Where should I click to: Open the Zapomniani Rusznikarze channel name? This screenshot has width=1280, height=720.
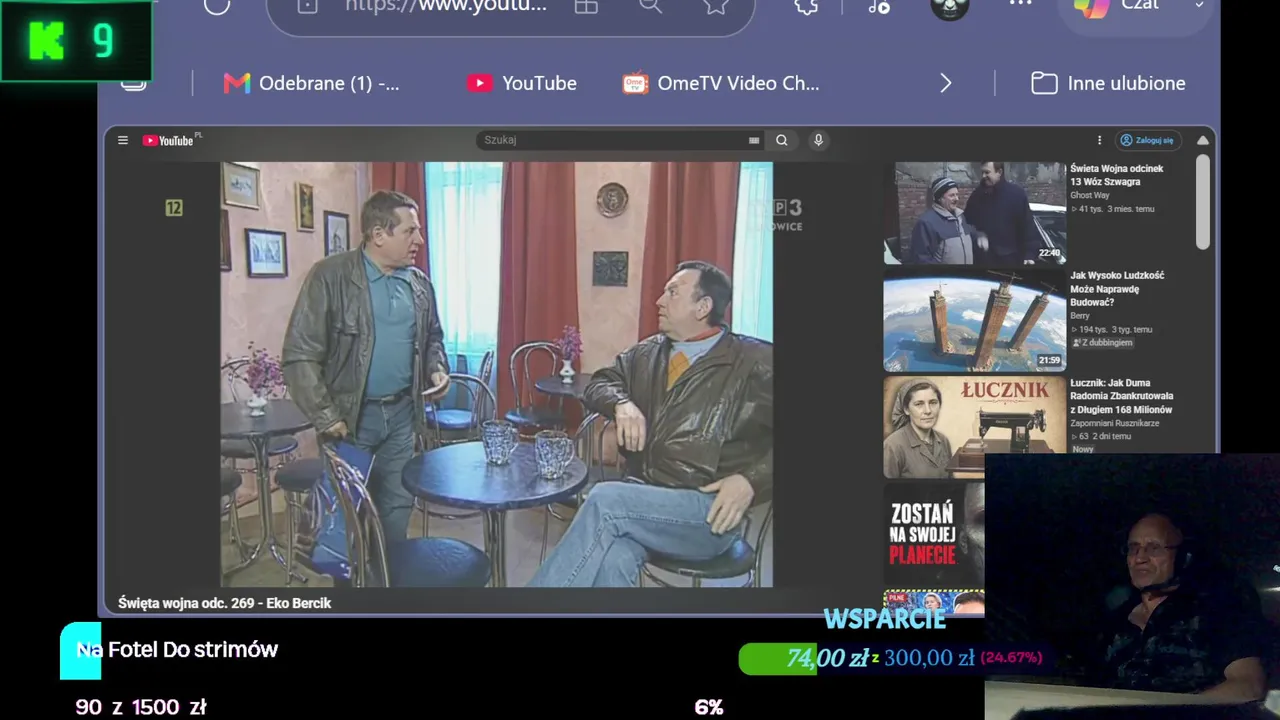pos(1115,423)
